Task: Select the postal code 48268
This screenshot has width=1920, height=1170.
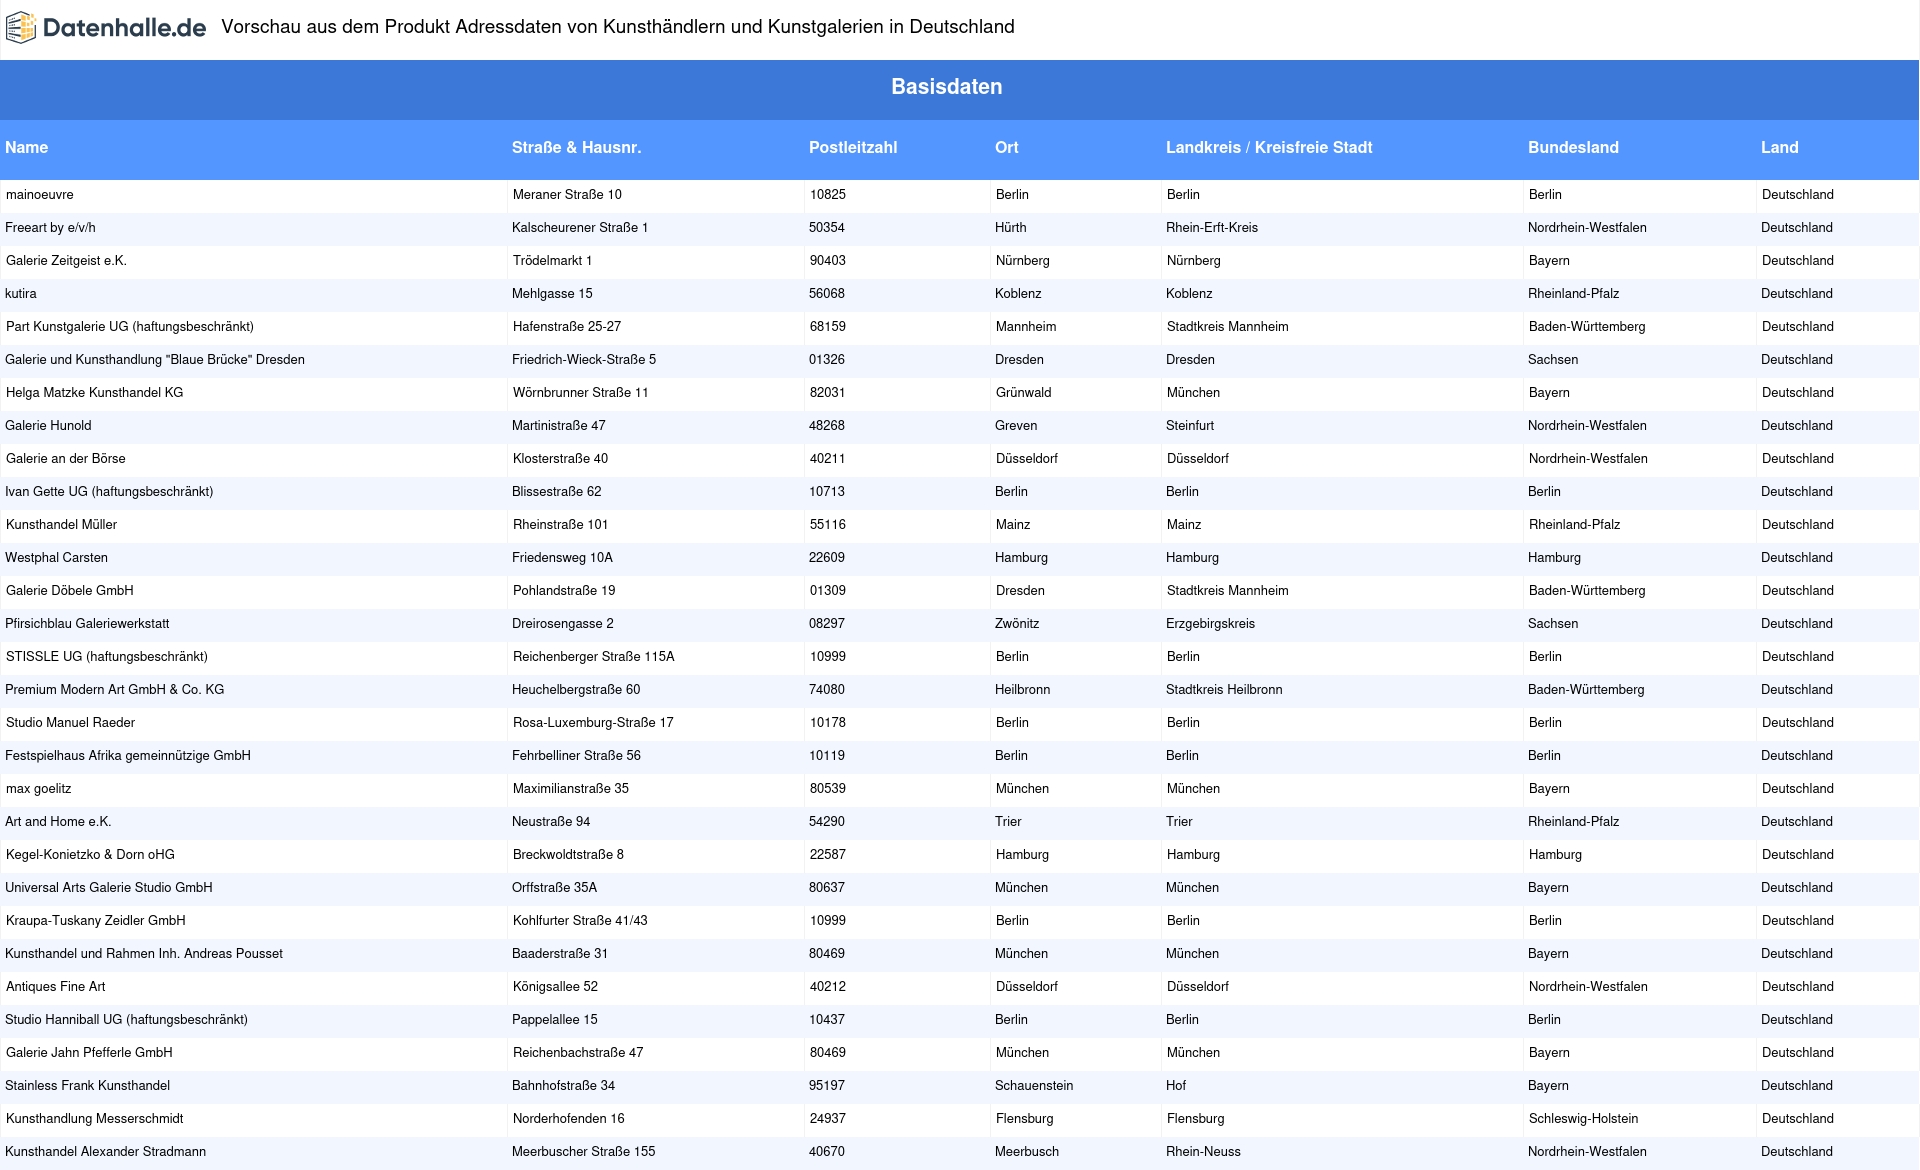Action: click(x=827, y=426)
